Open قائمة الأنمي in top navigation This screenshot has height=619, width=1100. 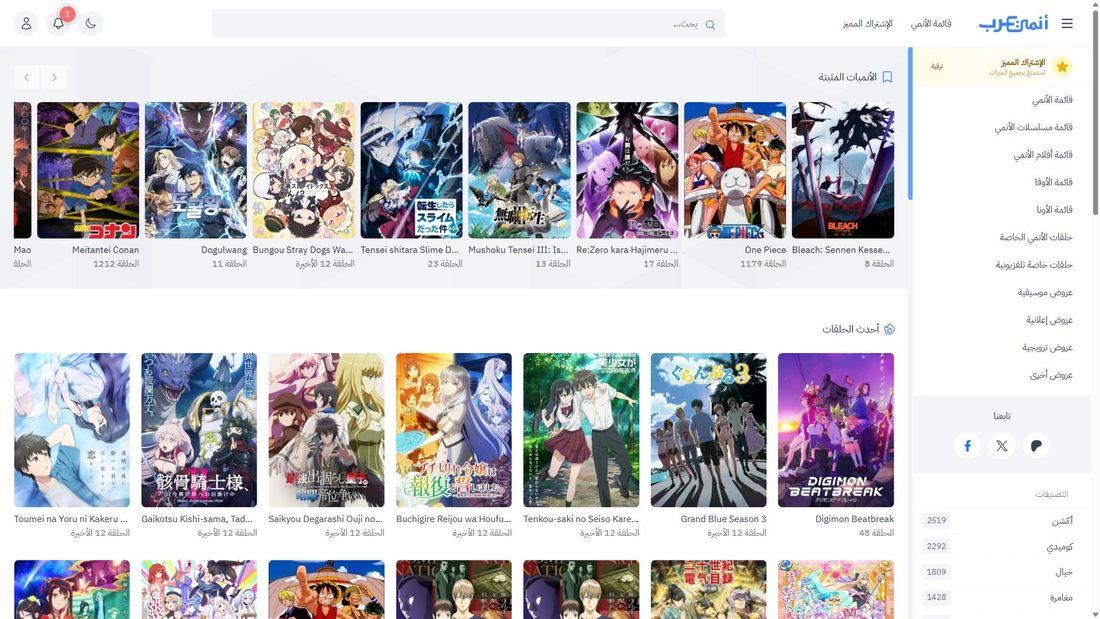tap(931, 24)
